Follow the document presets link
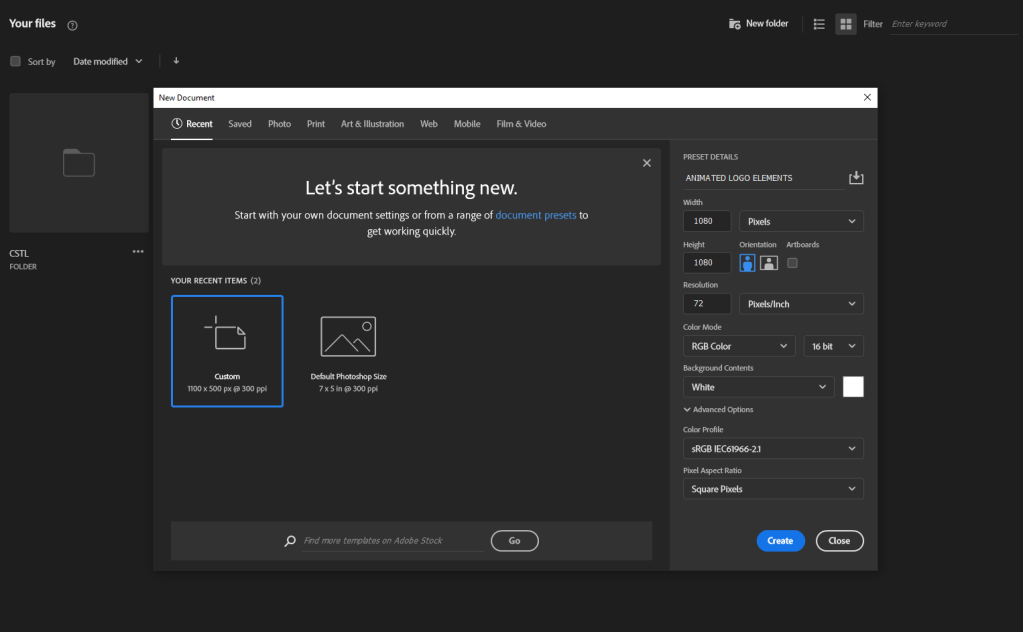1023x632 pixels. pos(536,215)
